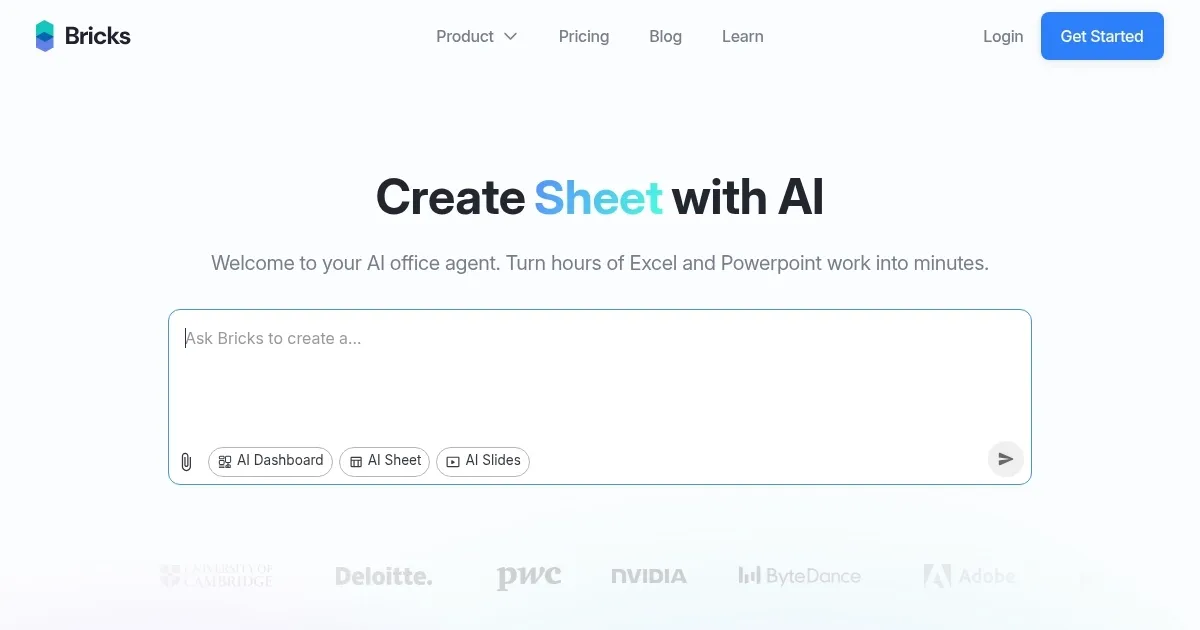Click the Bricks logo icon
Screen dimensions: 1200x630
pos(45,35)
